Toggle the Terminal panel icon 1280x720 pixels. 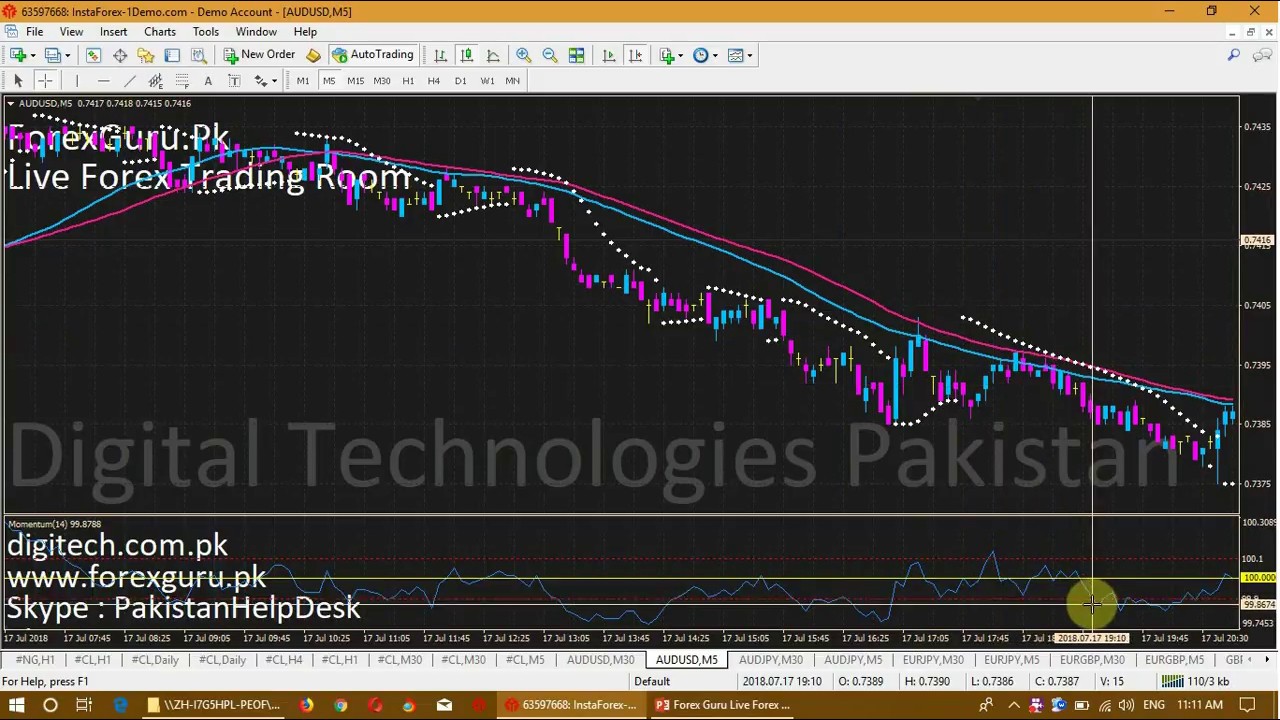coord(172,55)
